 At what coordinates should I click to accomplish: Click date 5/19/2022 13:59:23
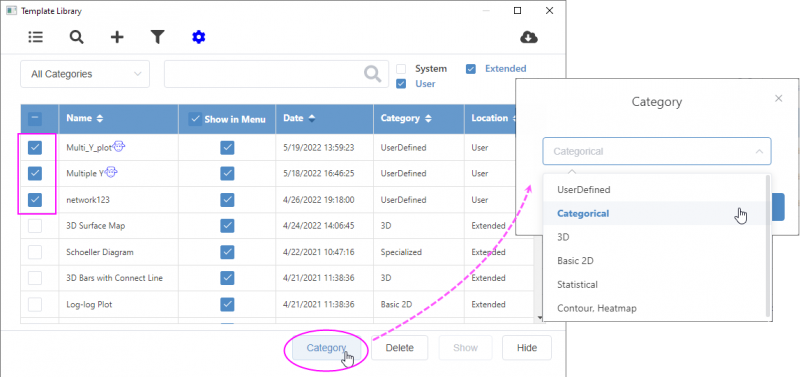point(318,148)
